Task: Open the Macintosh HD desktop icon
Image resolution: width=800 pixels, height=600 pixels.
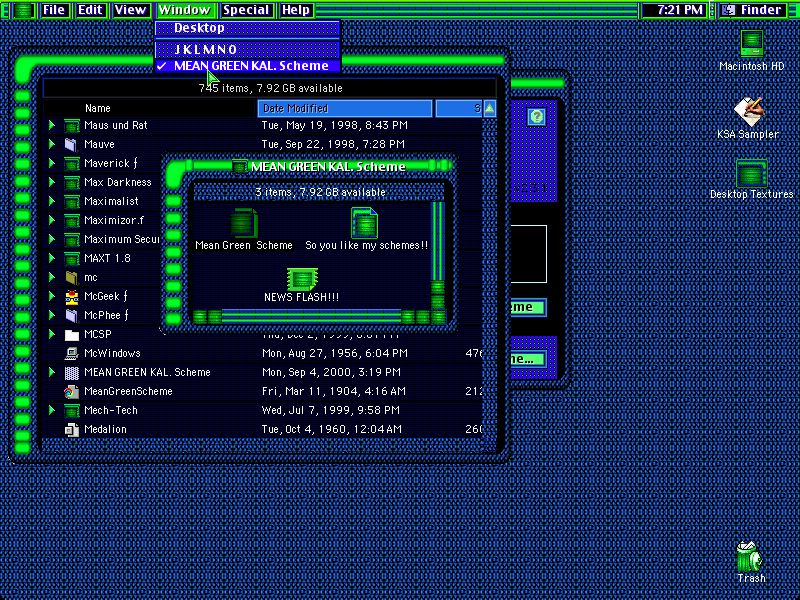Action: point(751,44)
